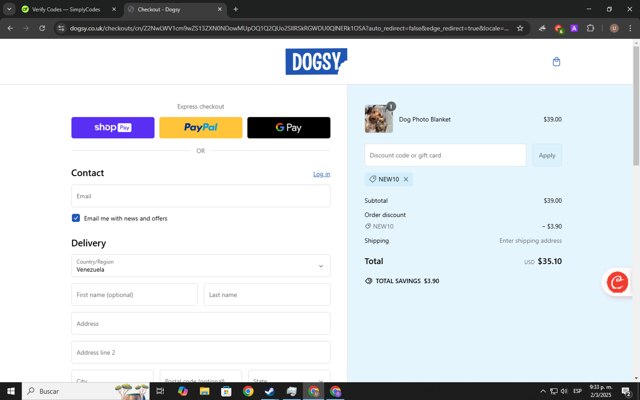Focus the Email input field
Screen dimensions: 640x400
tap(200, 196)
